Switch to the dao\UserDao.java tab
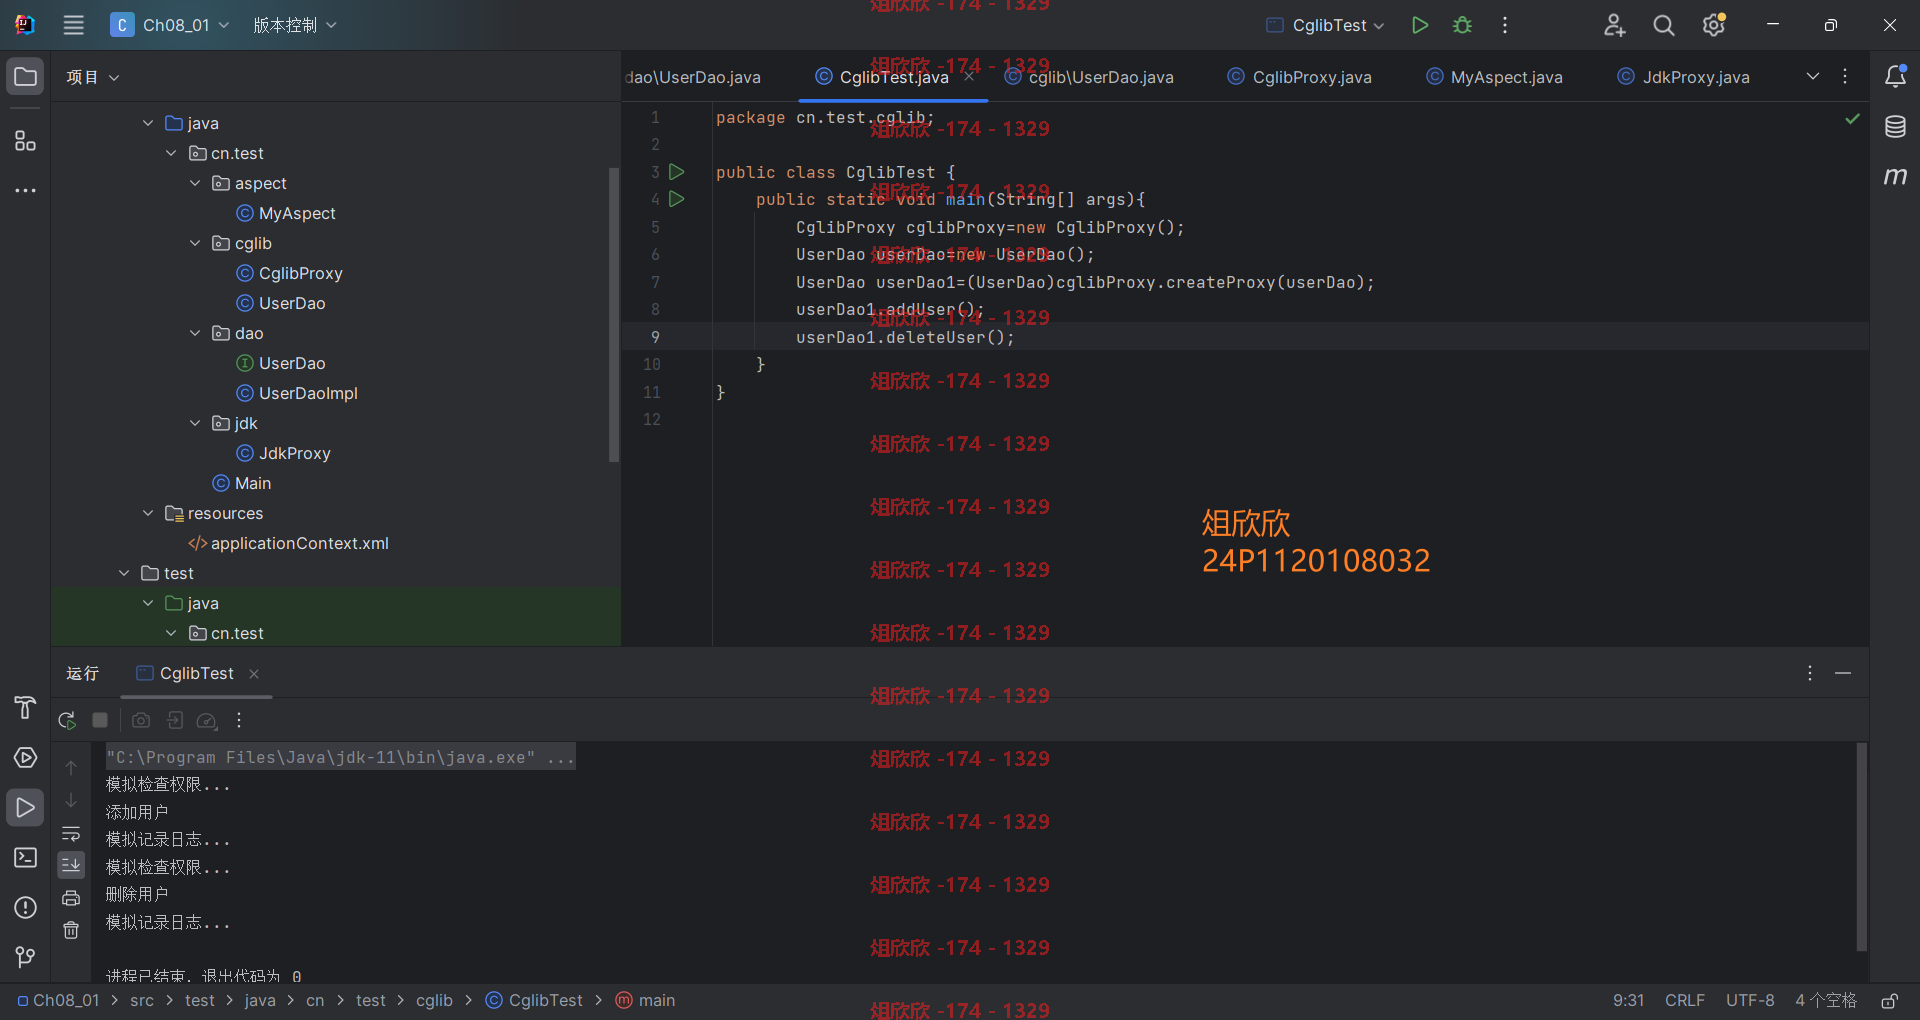1920x1020 pixels. pyautogui.click(x=693, y=77)
